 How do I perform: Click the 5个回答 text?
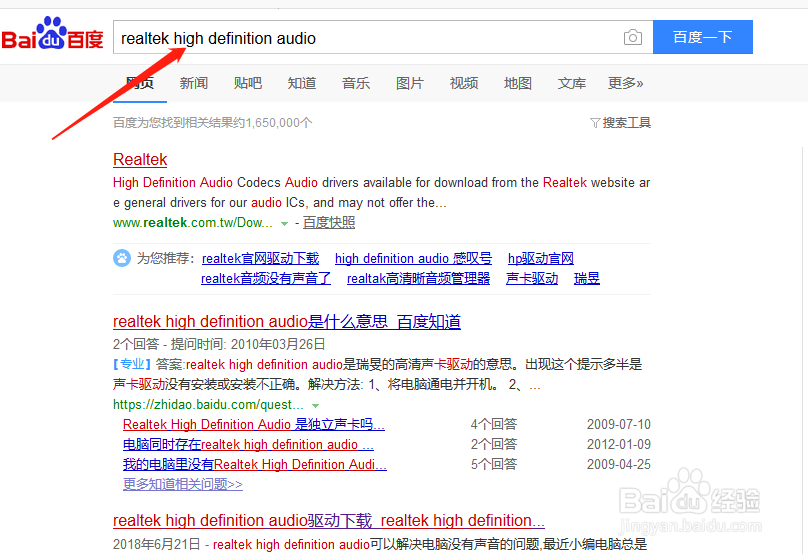[x=494, y=464]
